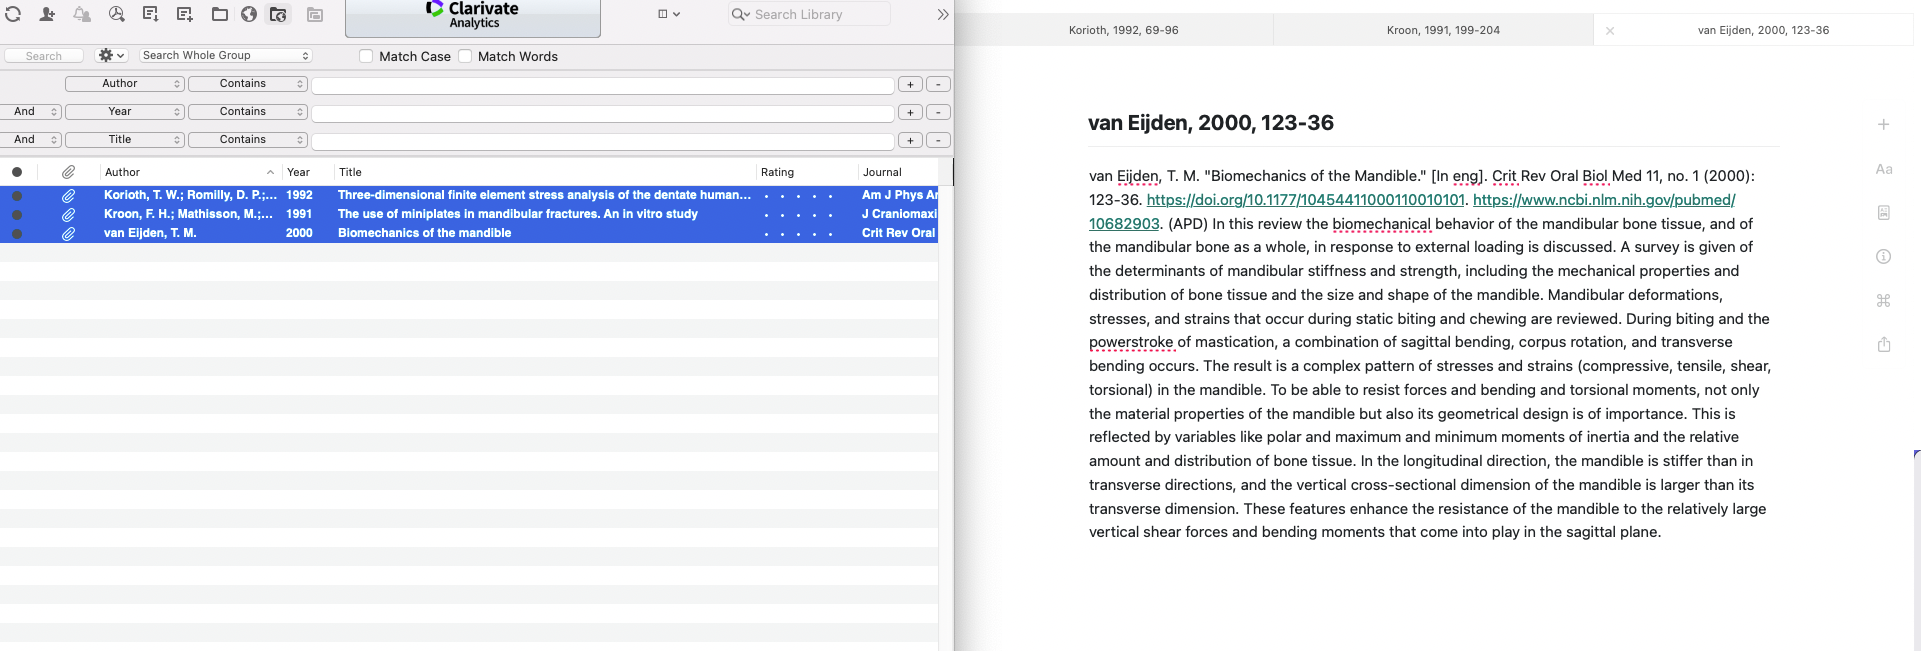Open the Title field selector dropdown

(125, 140)
